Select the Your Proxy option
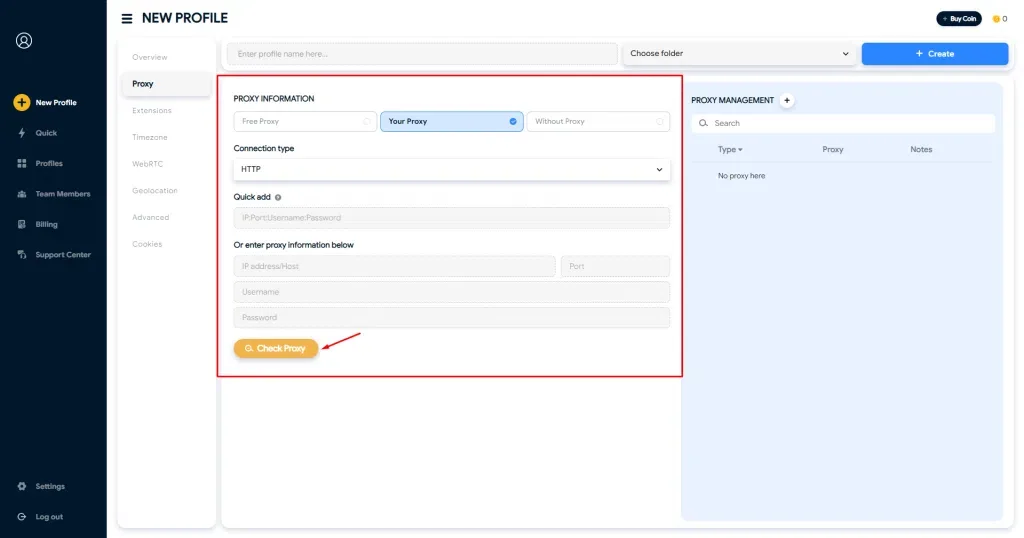The image size is (1024, 538). pyautogui.click(x=452, y=121)
